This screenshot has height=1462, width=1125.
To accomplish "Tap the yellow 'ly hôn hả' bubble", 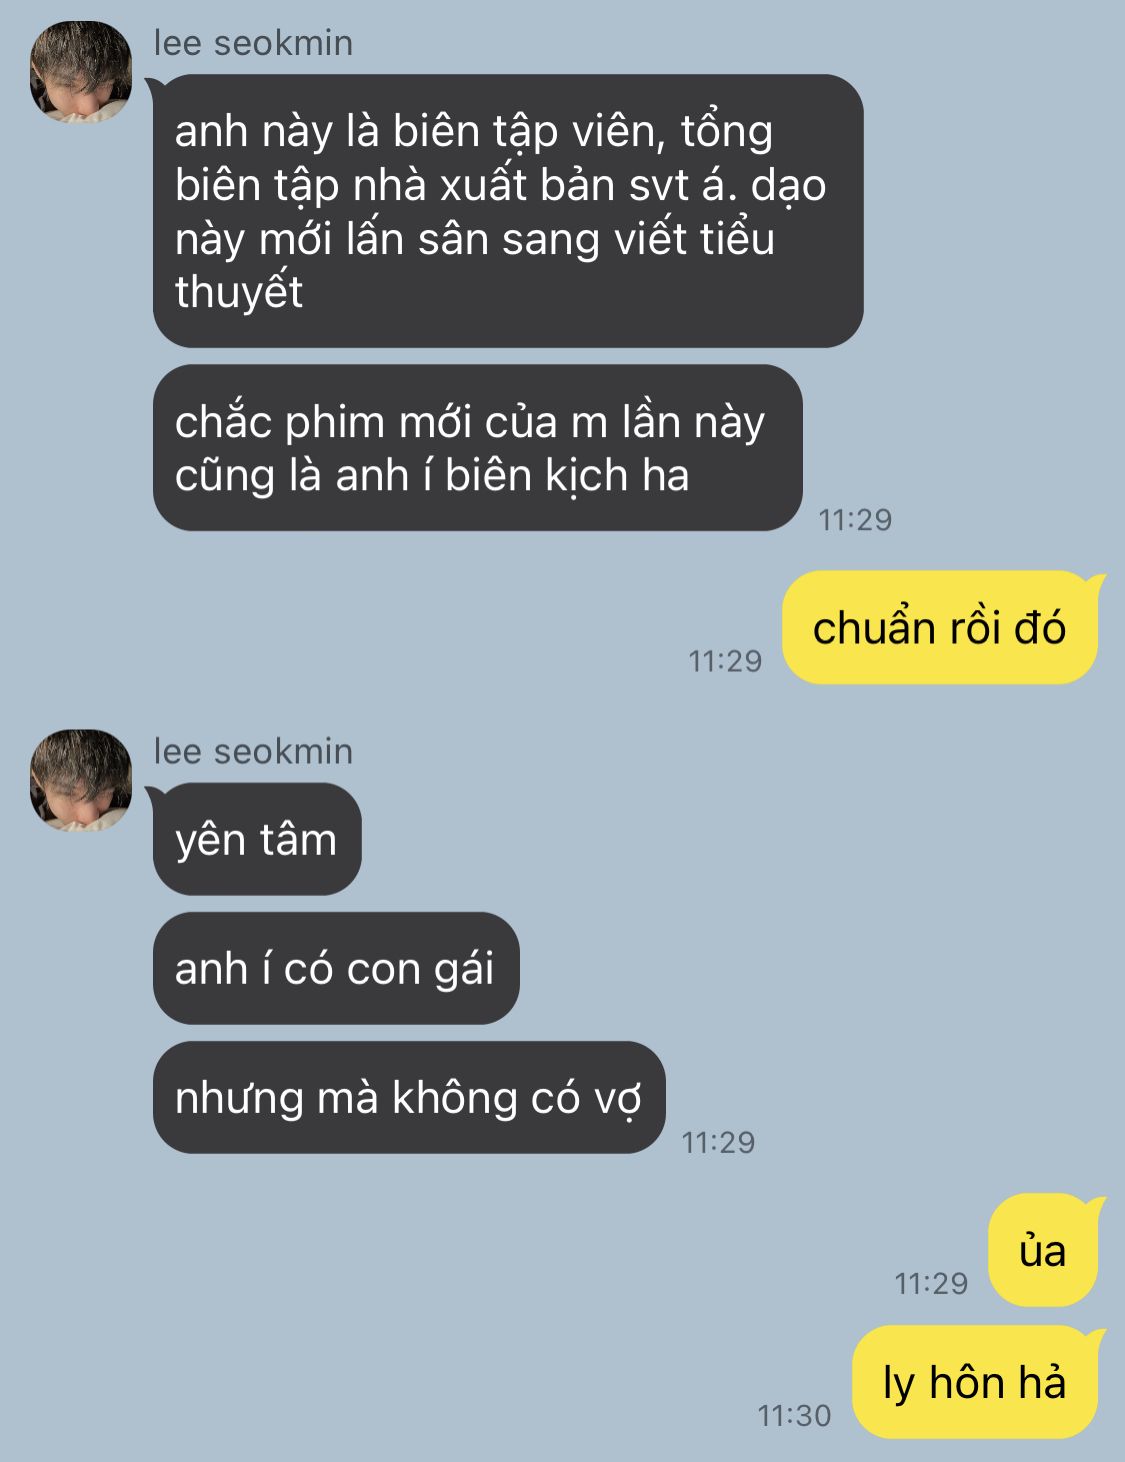I will 974,1382.
